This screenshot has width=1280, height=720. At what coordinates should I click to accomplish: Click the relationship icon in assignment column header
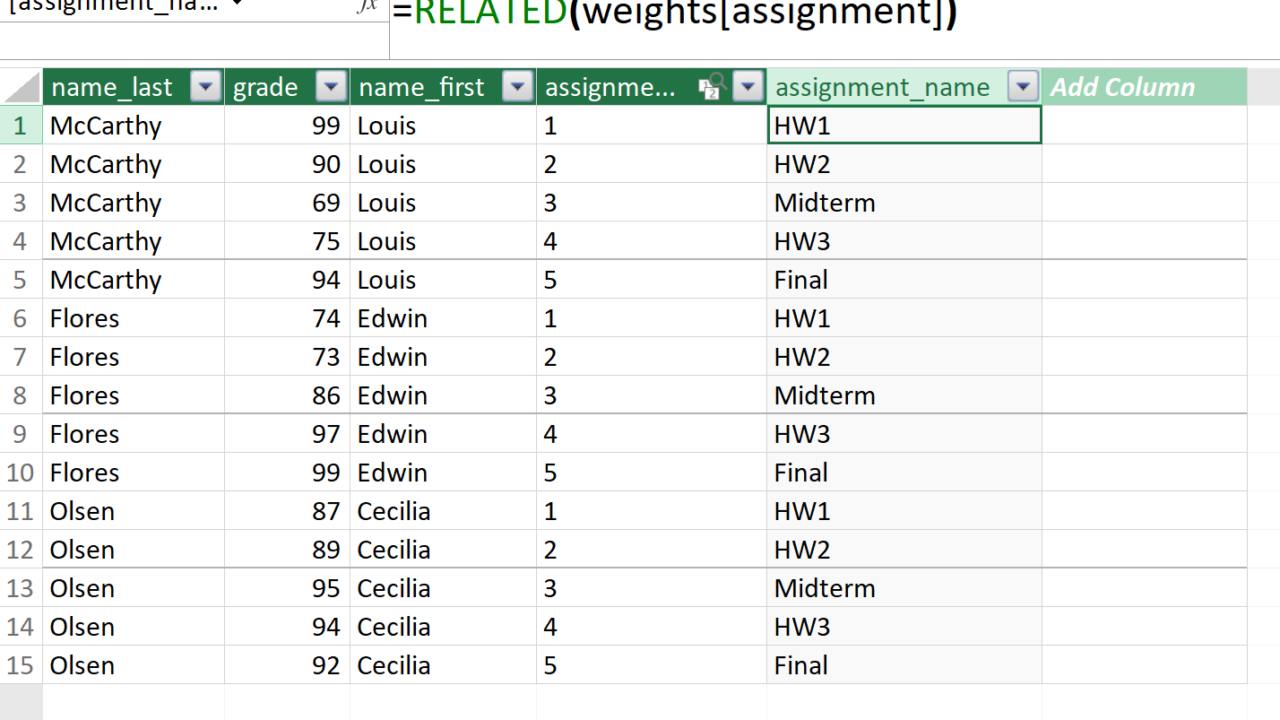pyautogui.click(x=710, y=88)
